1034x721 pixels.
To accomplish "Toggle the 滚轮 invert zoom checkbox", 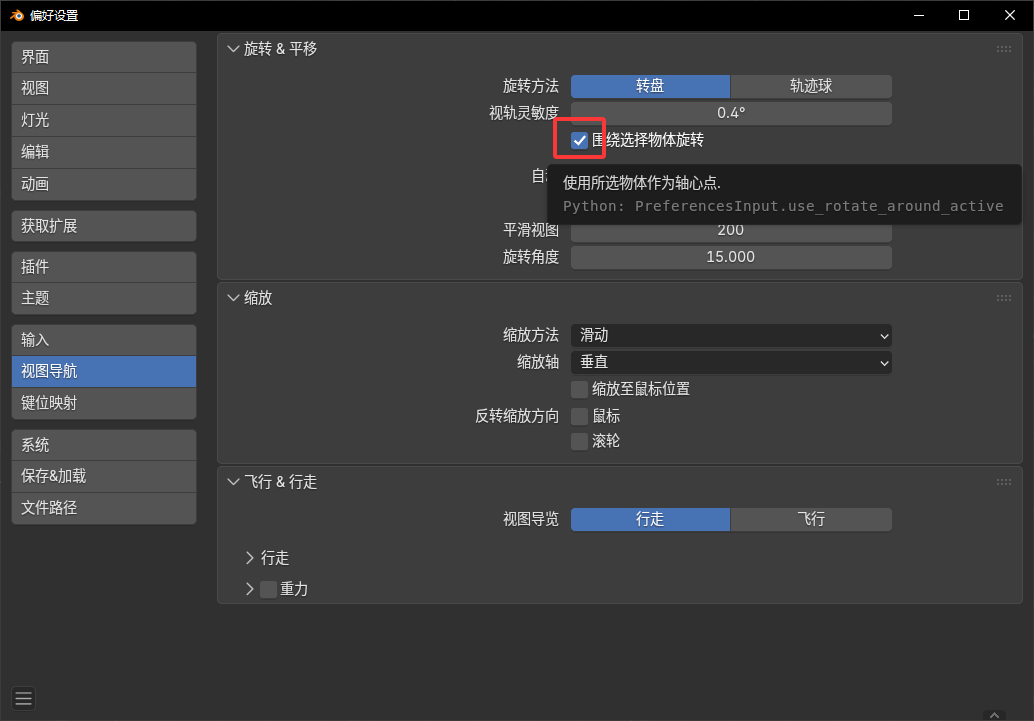I will 580,441.
